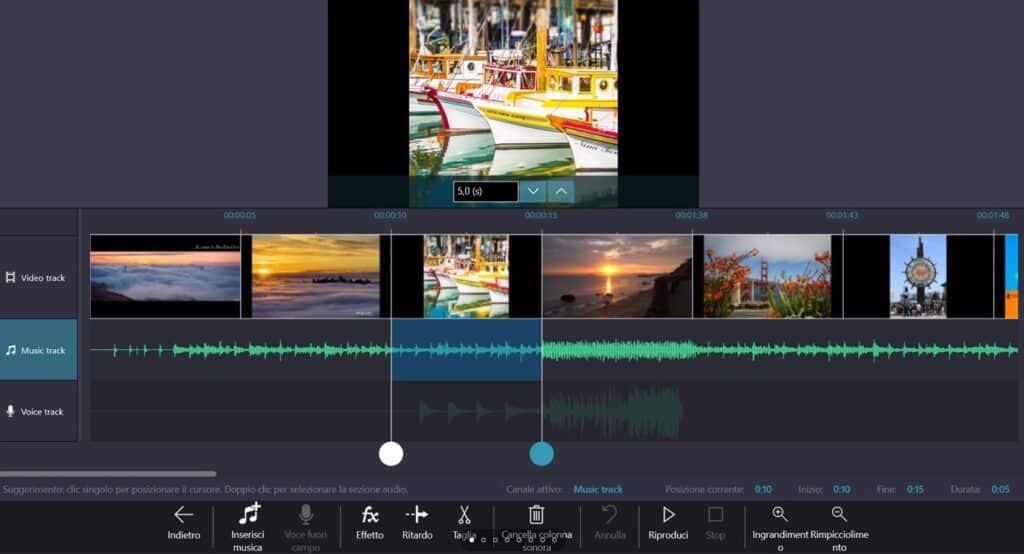Screen dimensions: 1024x554
Task: Click the 00:00:10 ruler mark
Action: tap(391, 215)
